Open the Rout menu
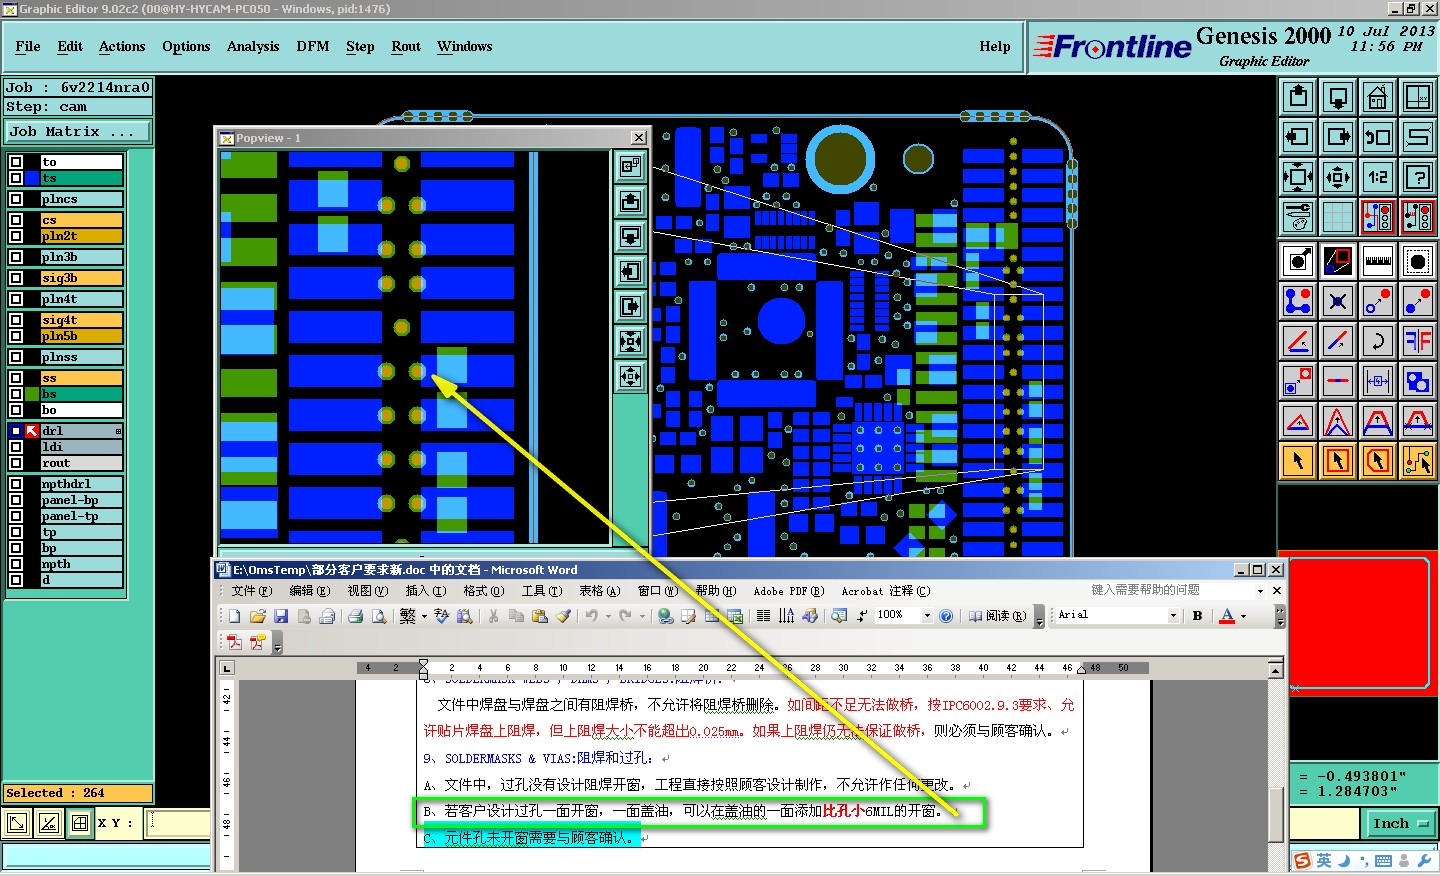Viewport: 1440px width, 876px height. (406, 47)
